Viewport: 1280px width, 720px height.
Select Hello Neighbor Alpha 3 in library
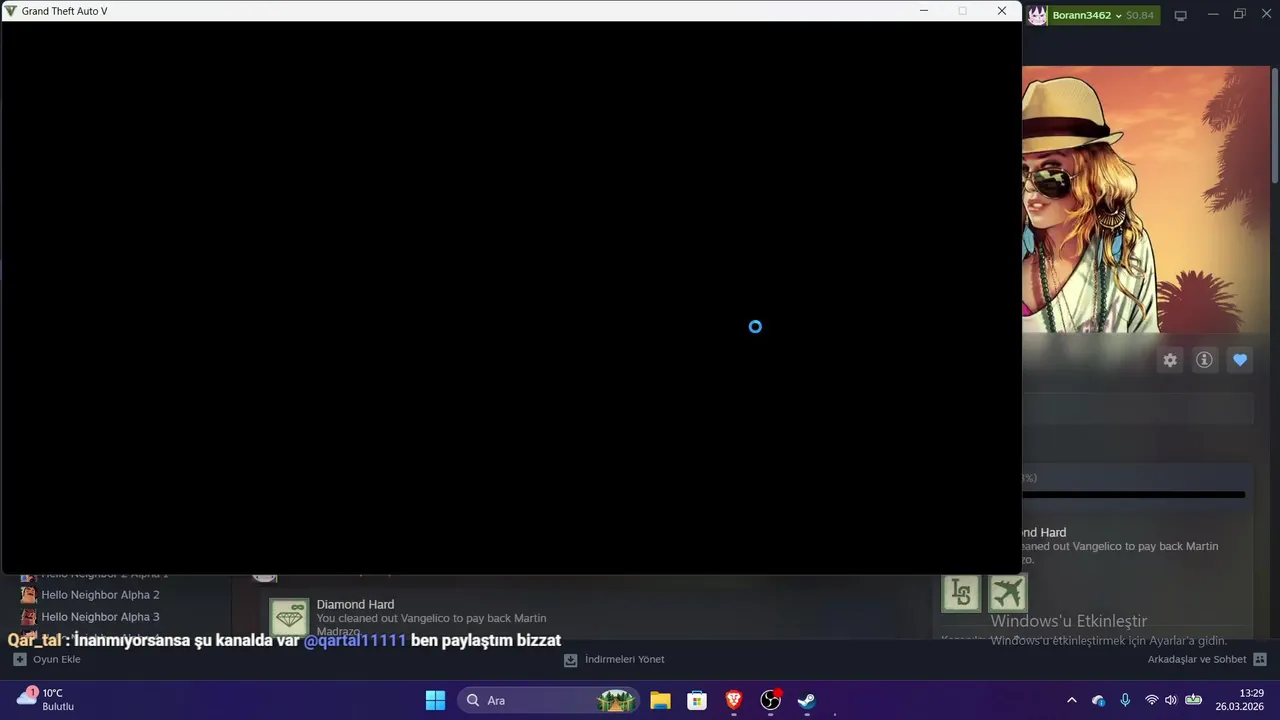(100, 617)
